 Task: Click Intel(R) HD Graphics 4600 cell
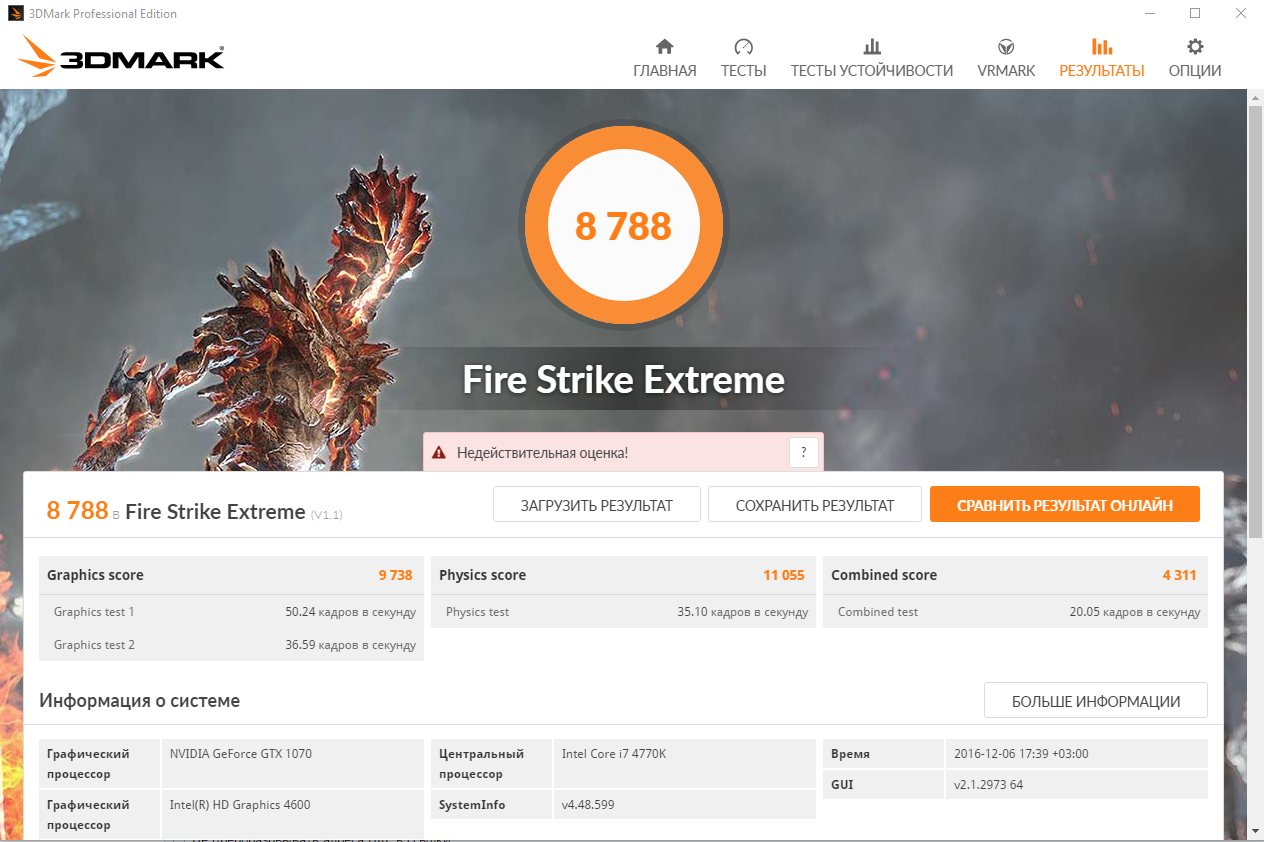tap(293, 815)
